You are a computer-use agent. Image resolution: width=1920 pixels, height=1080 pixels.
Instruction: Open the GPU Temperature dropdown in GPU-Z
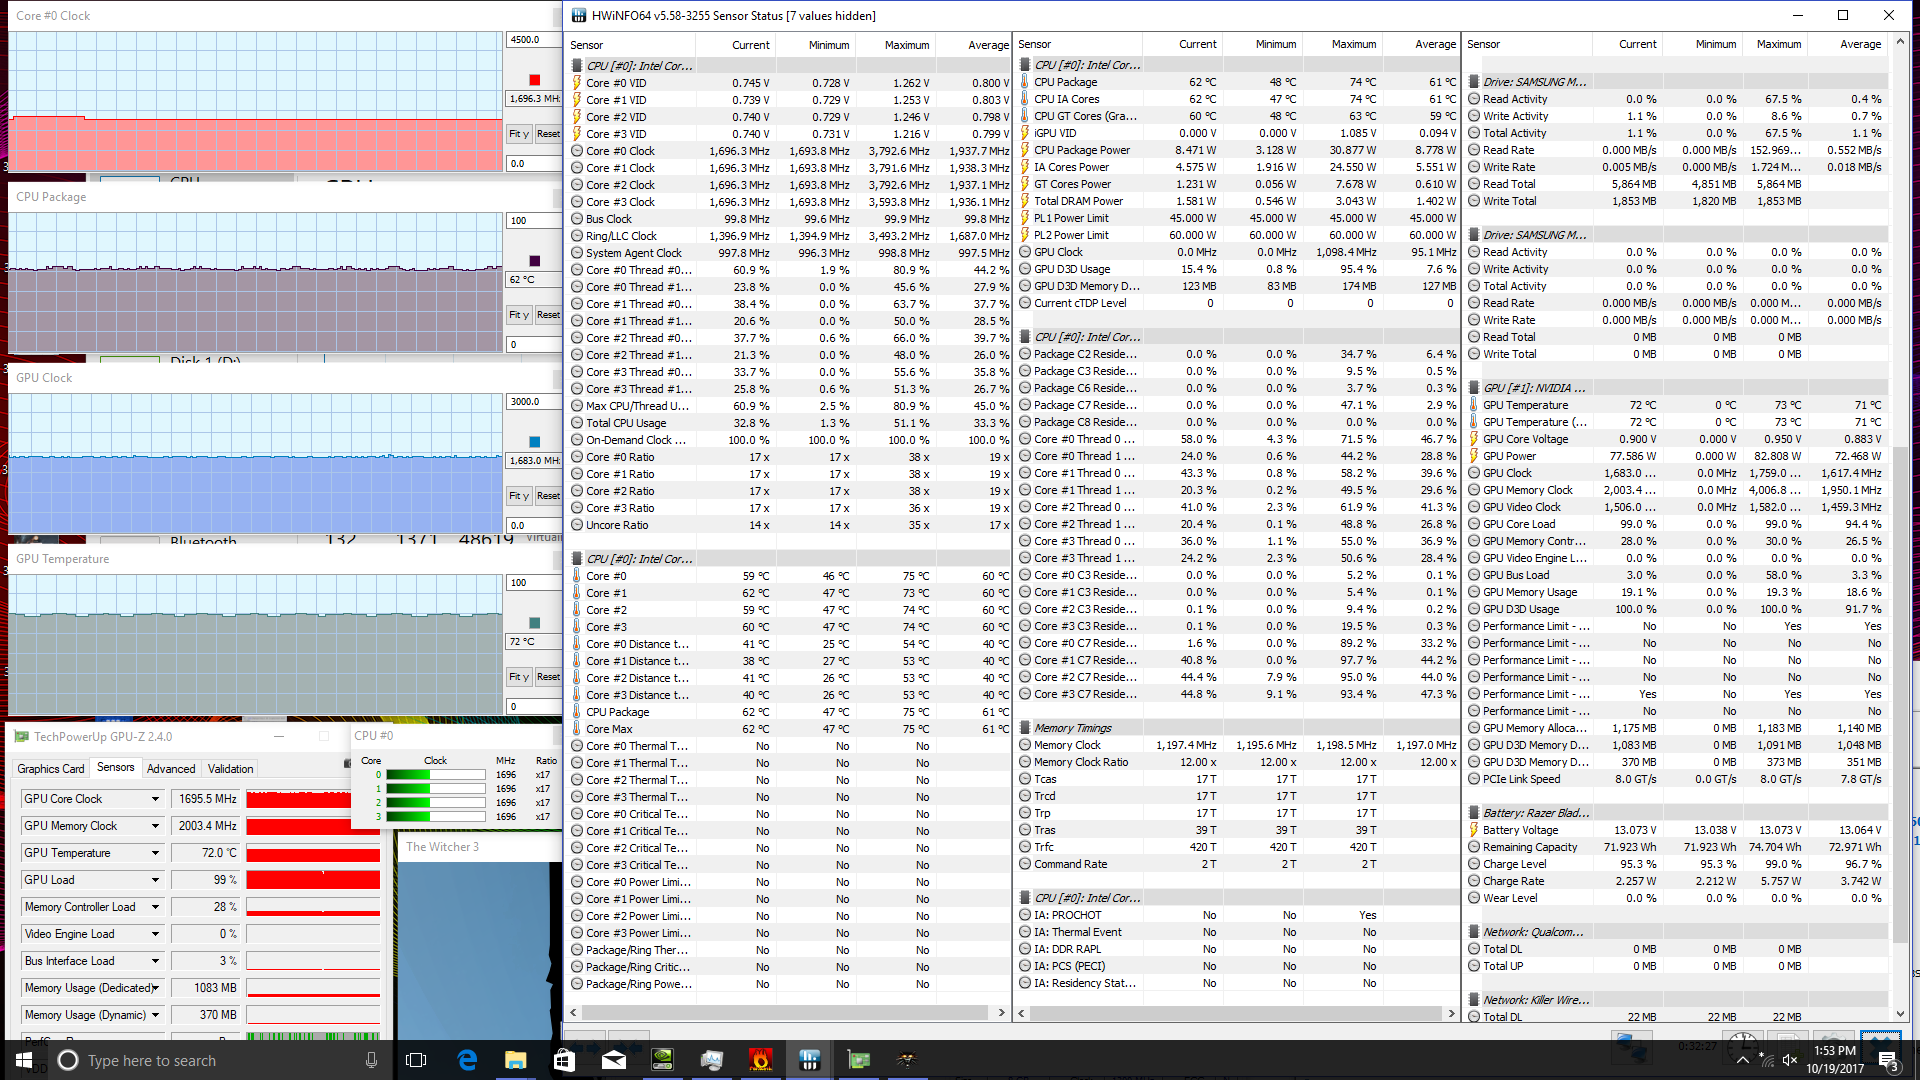click(x=155, y=853)
